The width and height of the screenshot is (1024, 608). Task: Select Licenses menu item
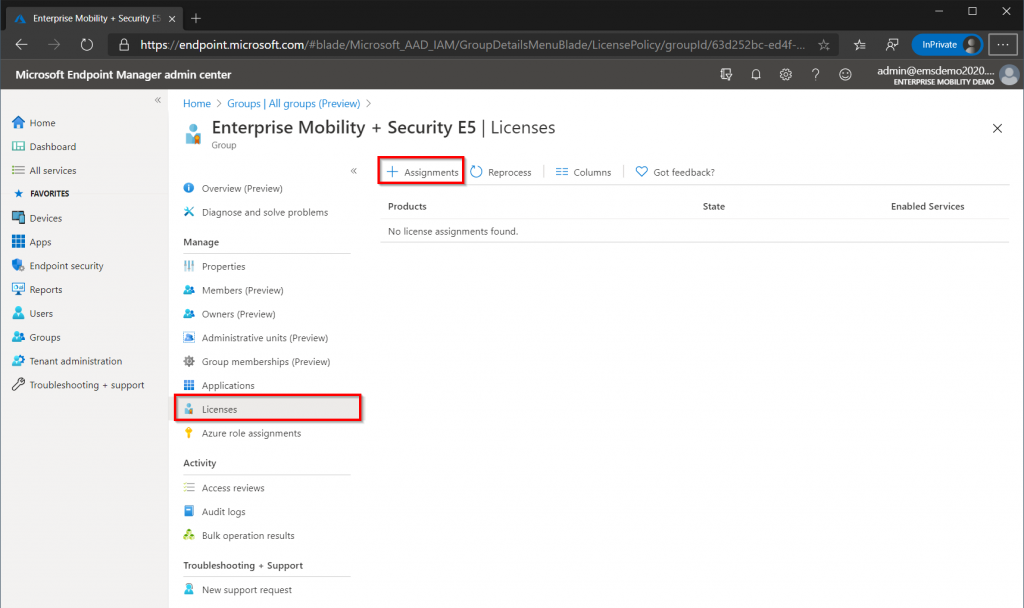(268, 409)
